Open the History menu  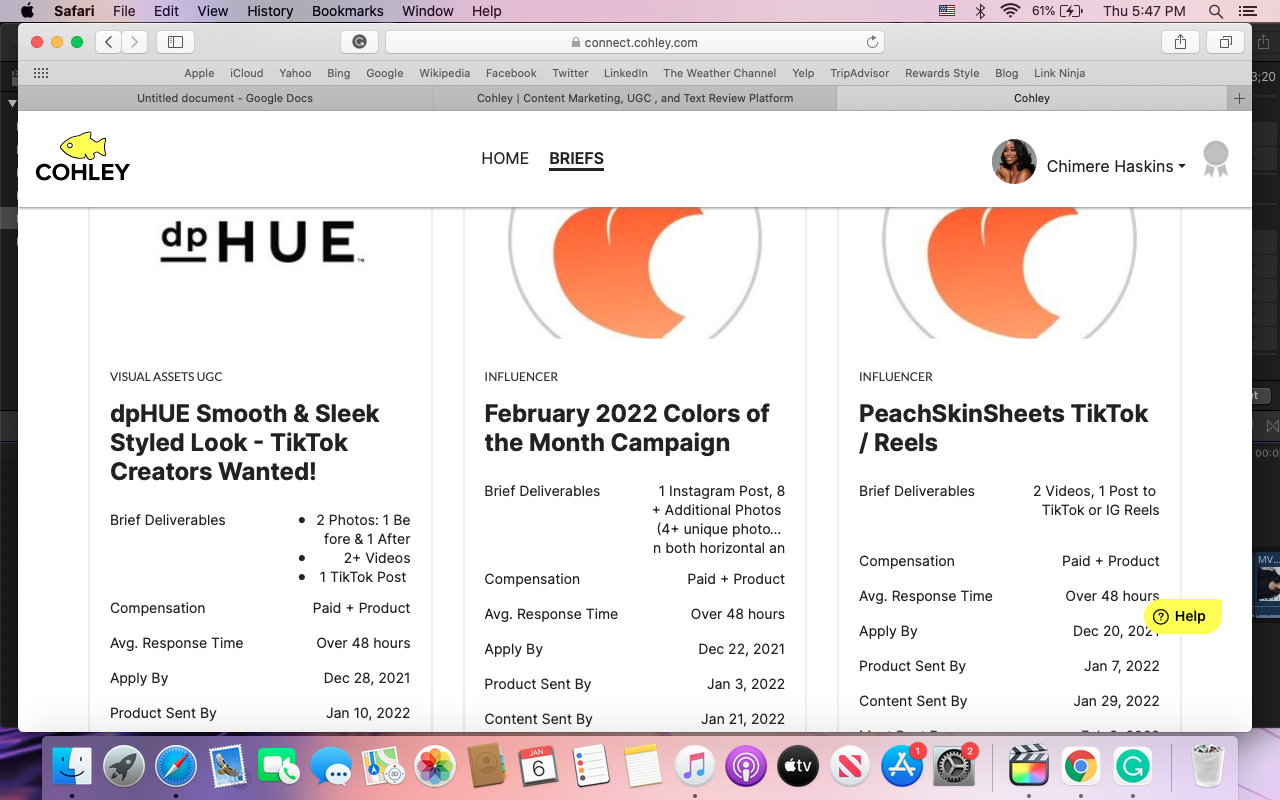pyautogui.click(x=269, y=11)
